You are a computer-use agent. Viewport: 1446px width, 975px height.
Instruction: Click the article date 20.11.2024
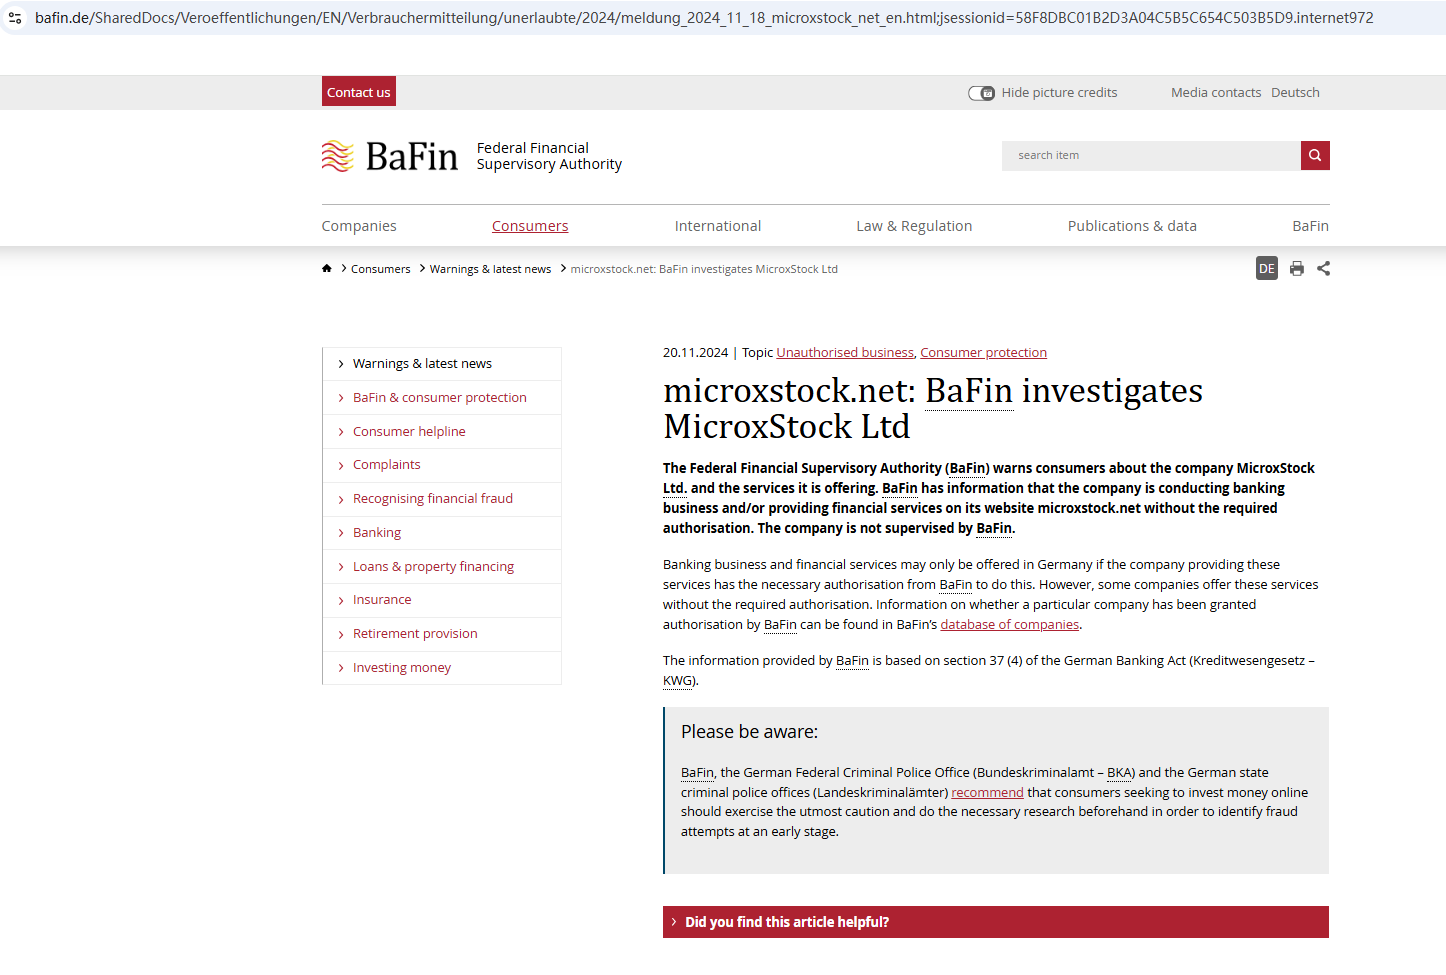tap(695, 353)
